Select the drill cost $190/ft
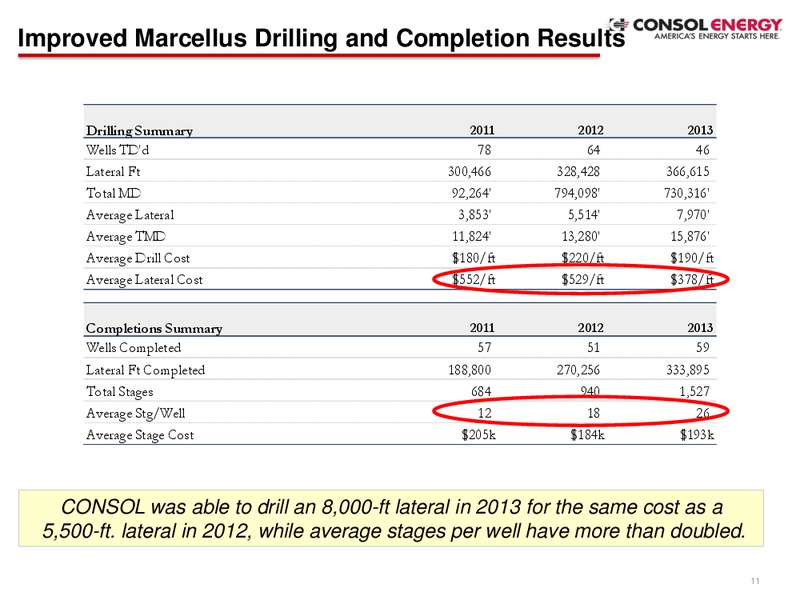 [692, 258]
